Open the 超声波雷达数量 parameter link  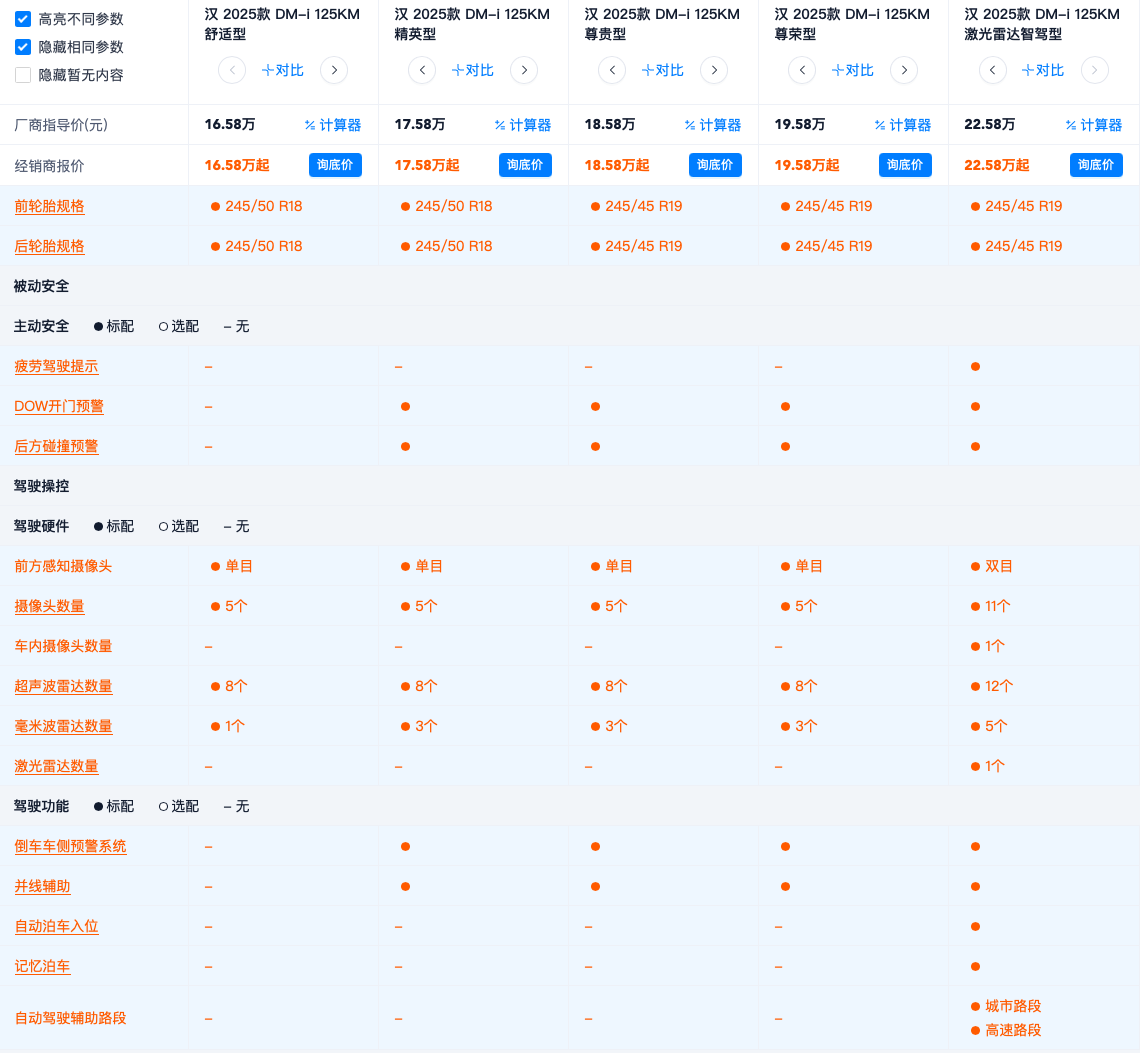[x=63, y=687]
